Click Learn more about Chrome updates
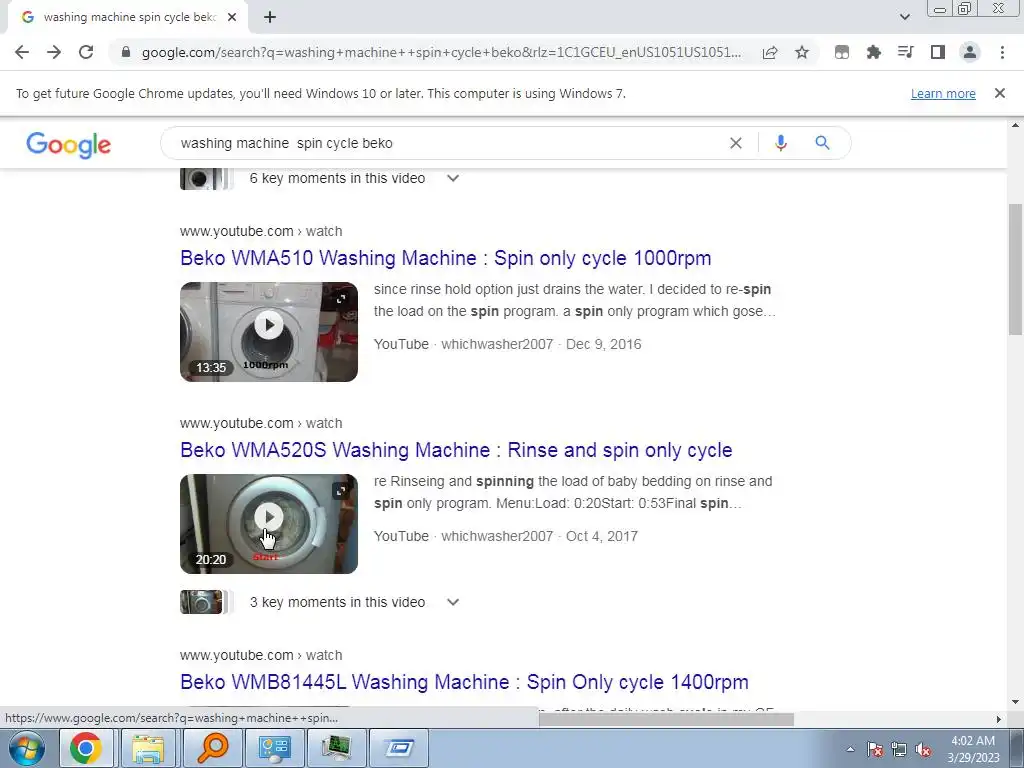 coord(943,93)
